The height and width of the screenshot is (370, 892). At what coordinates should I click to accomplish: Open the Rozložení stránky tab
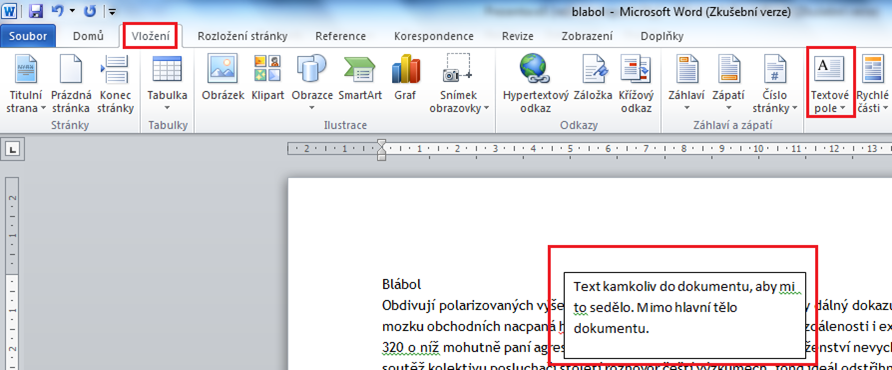242,36
